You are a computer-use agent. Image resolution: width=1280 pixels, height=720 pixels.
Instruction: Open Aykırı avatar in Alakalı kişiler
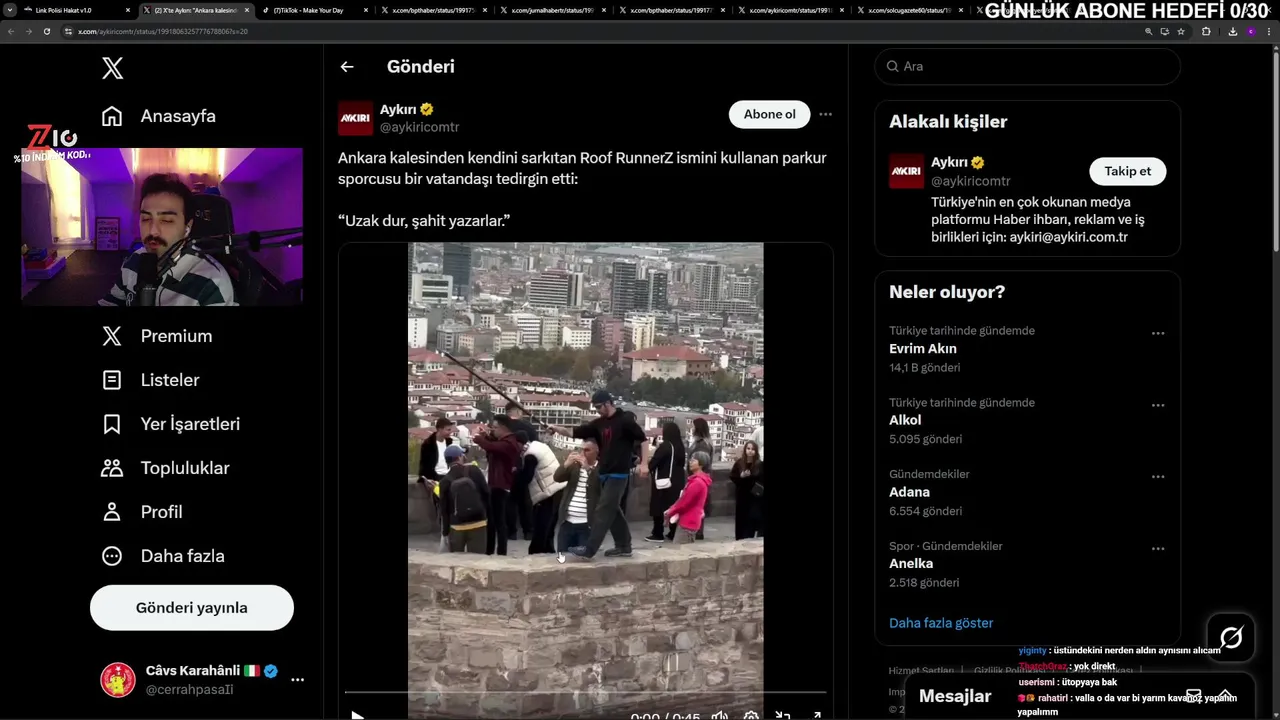[907, 171]
